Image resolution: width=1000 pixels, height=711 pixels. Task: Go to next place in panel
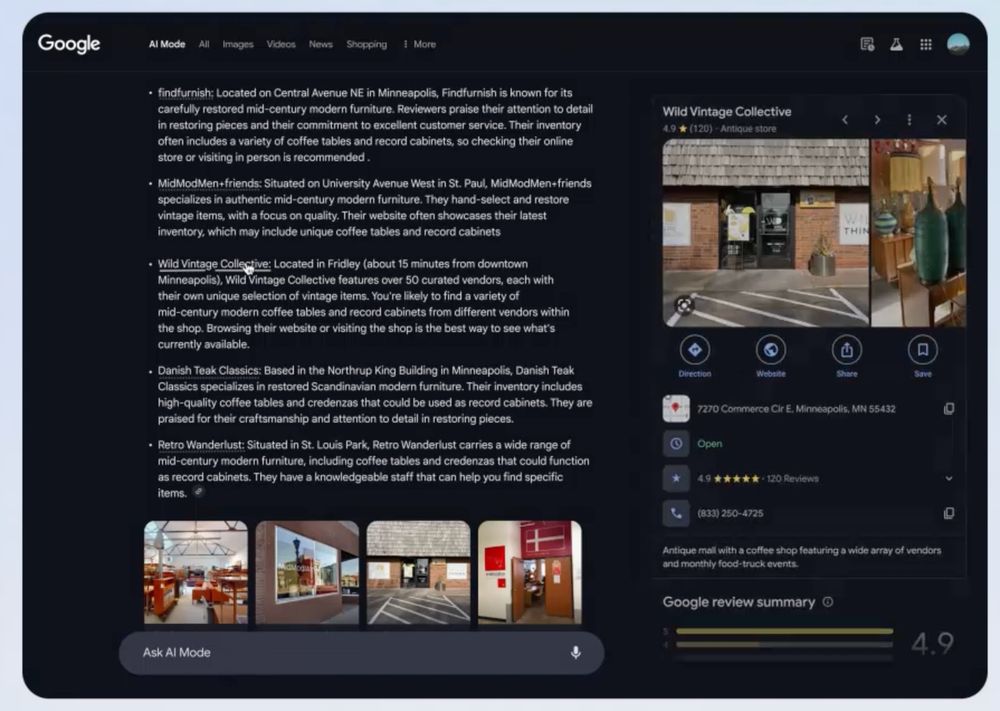click(x=878, y=120)
